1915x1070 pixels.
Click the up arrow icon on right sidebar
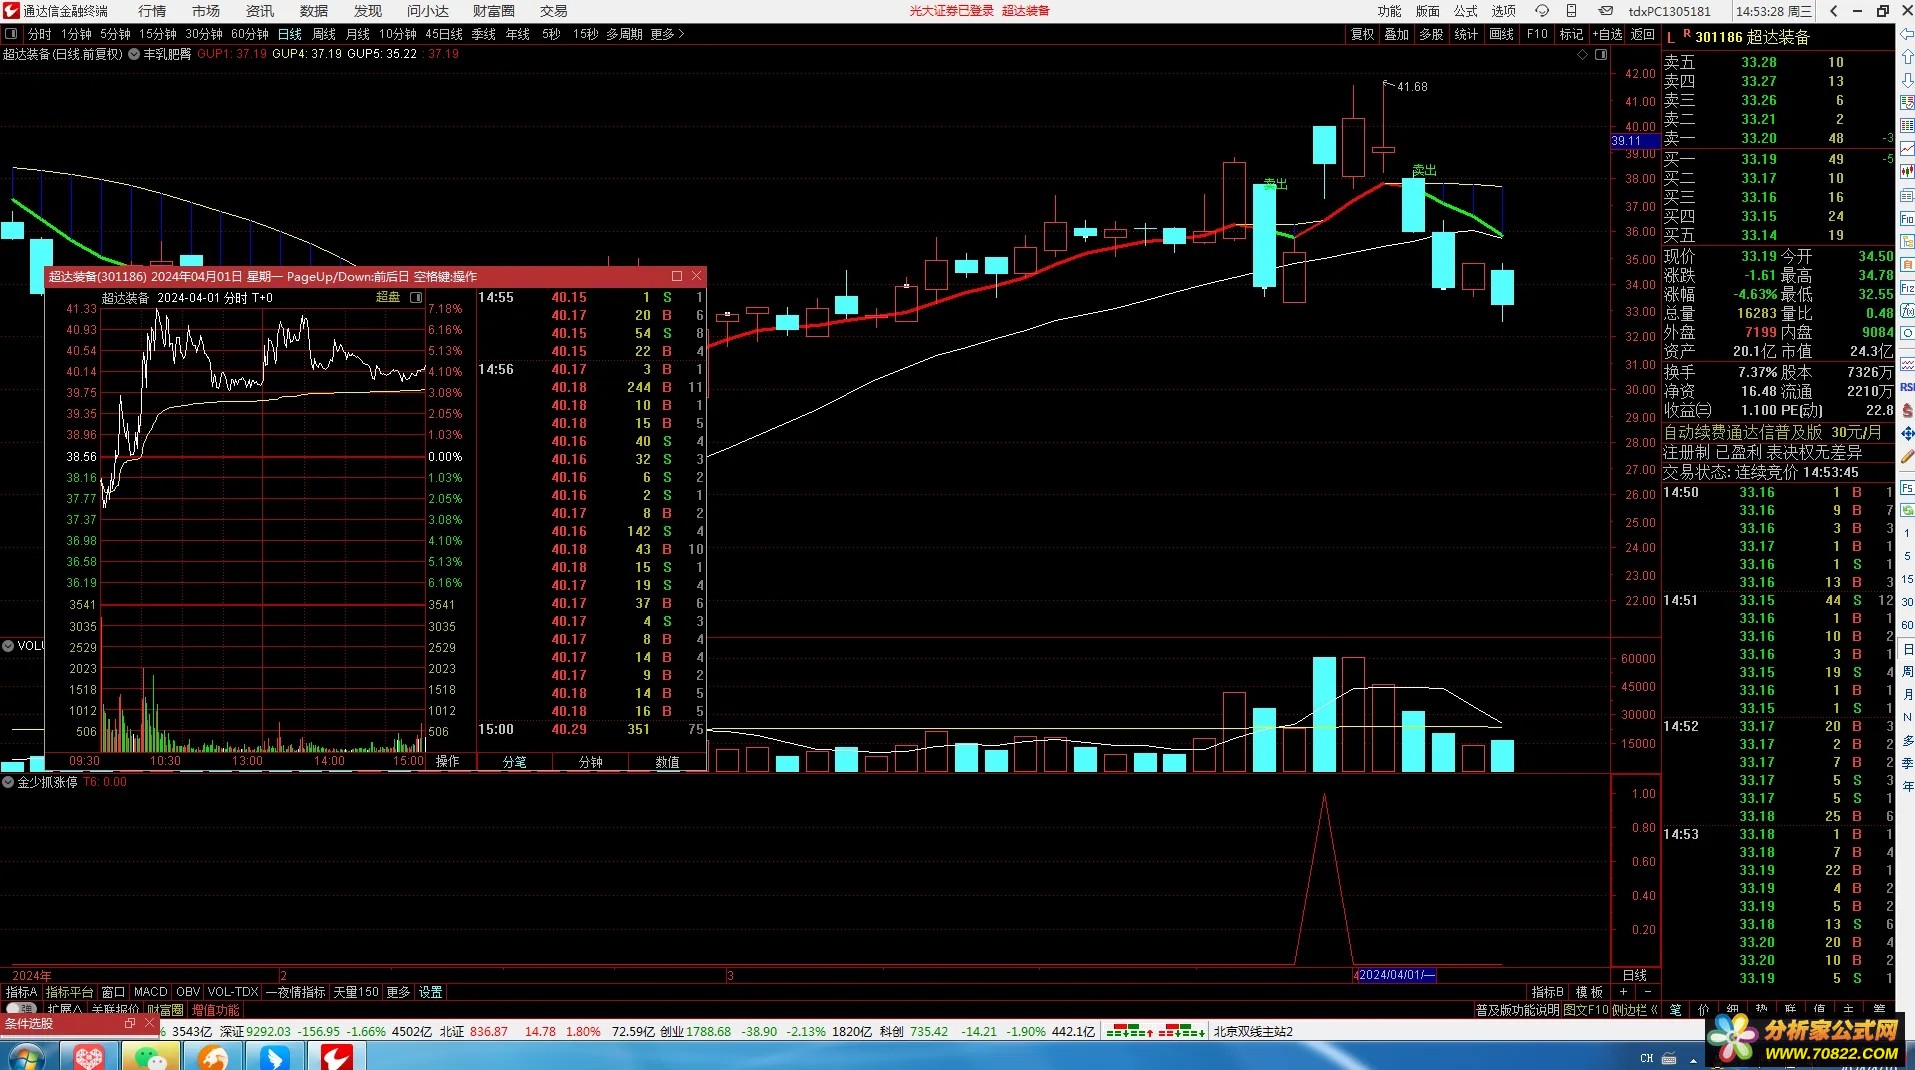pos(1906,57)
